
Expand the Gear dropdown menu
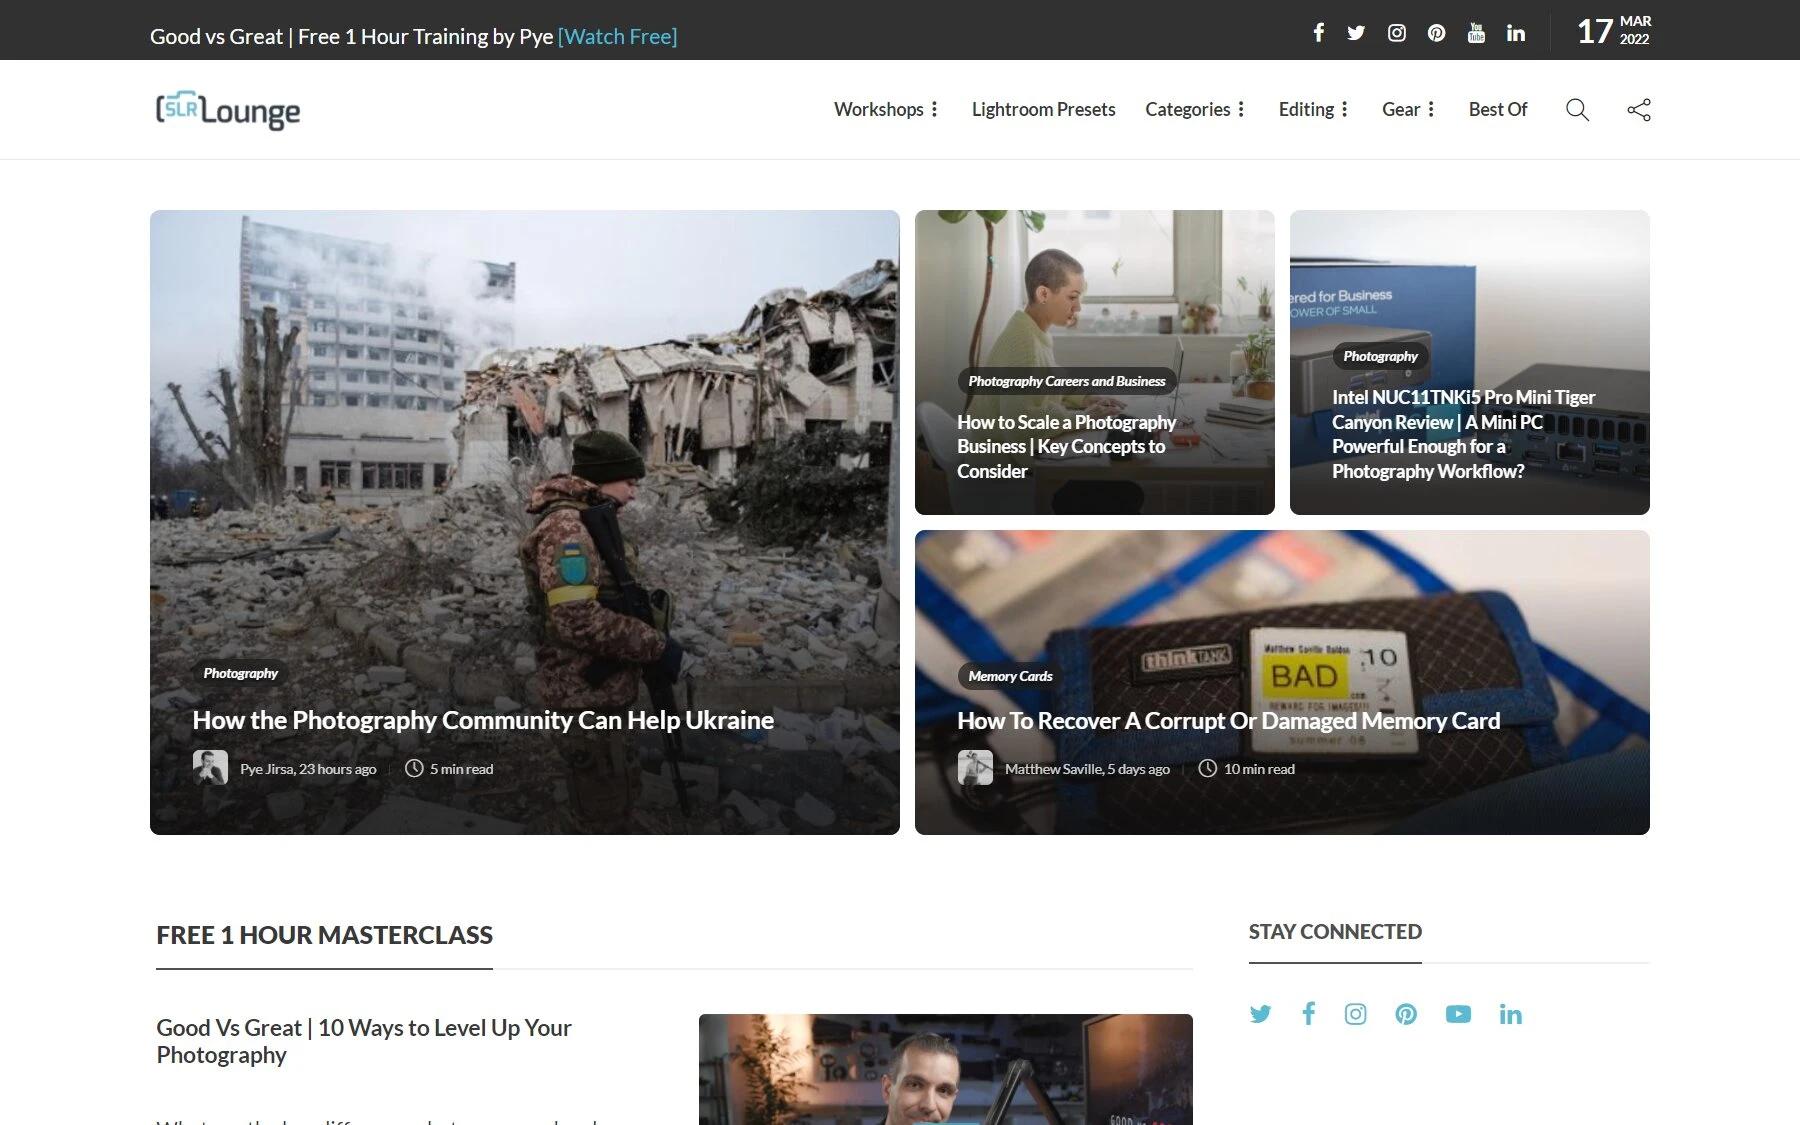point(1408,110)
